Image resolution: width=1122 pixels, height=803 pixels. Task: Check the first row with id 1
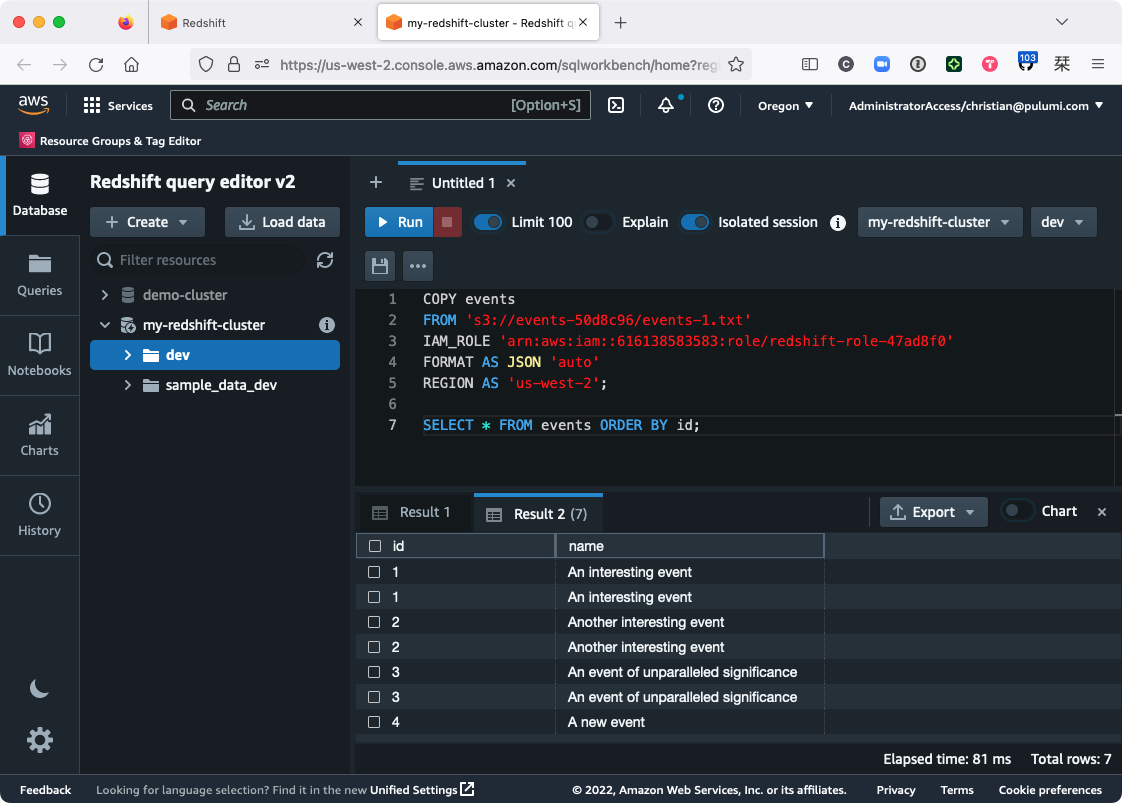[374, 572]
